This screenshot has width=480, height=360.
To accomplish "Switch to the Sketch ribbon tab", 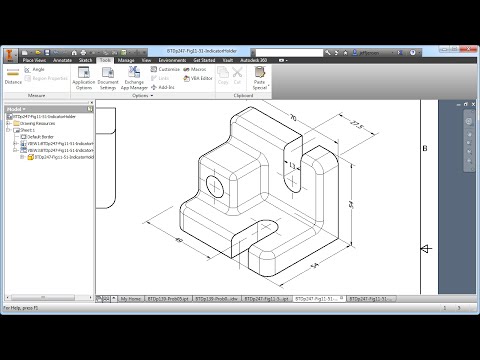I will (85, 60).
